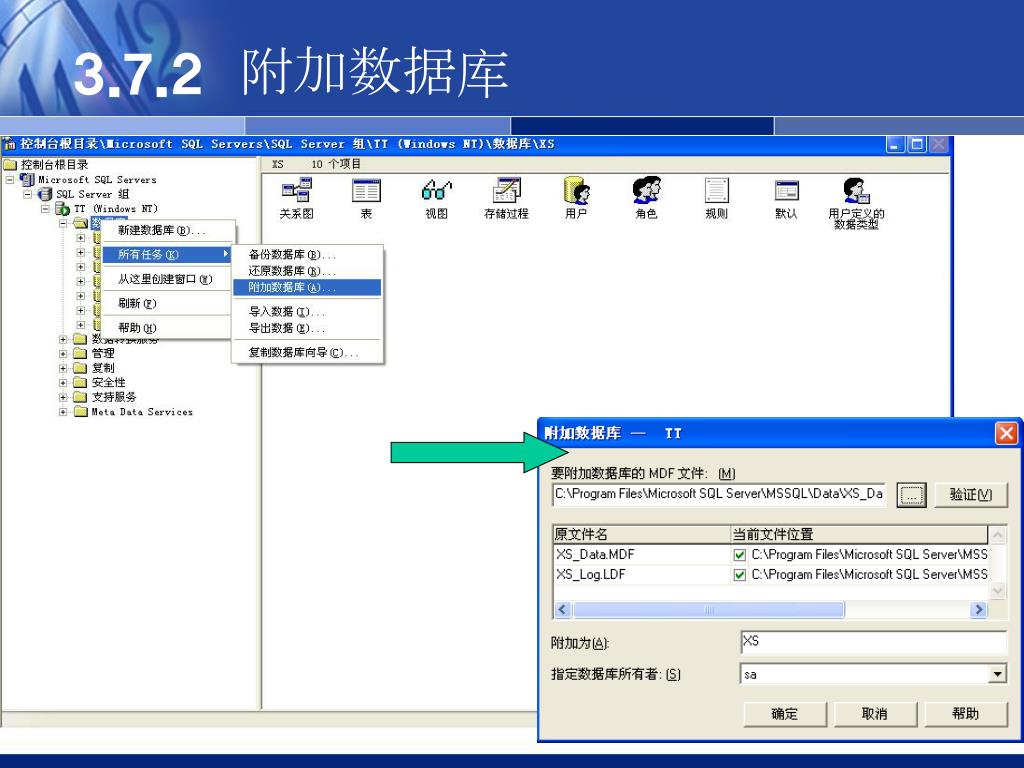The width and height of the screenshot is (1024, 768).
Task: Select 导出数据(E)... submenu item
Action: 307,328
